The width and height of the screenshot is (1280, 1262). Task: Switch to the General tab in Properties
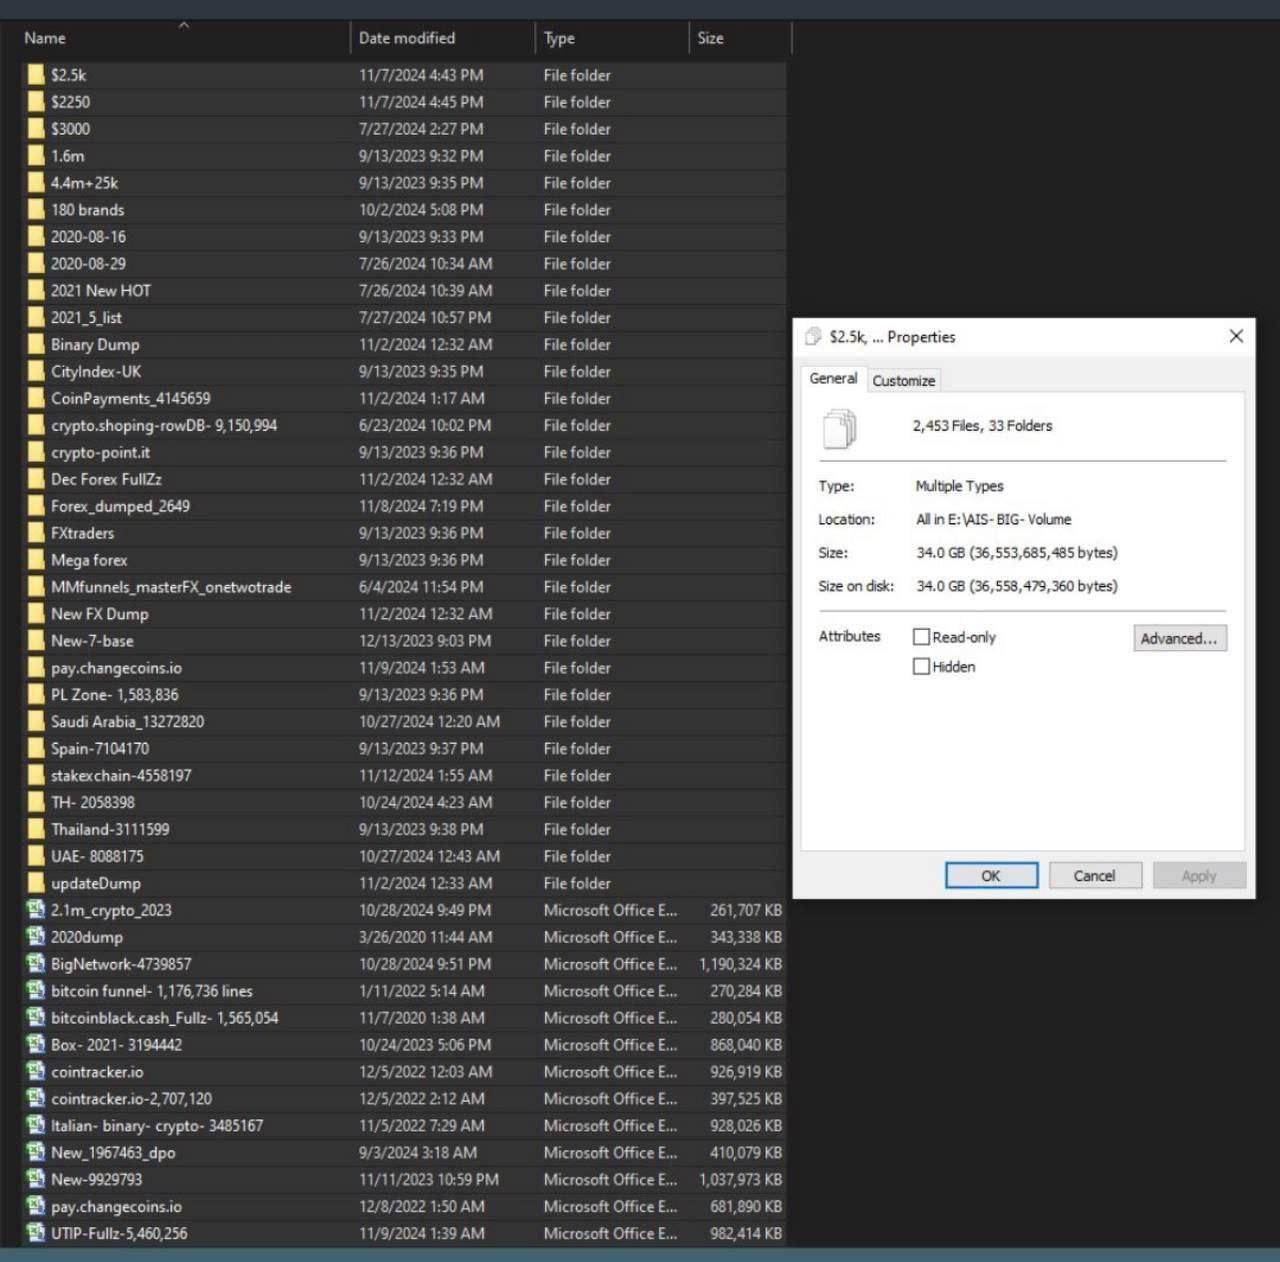click(833, 379)
